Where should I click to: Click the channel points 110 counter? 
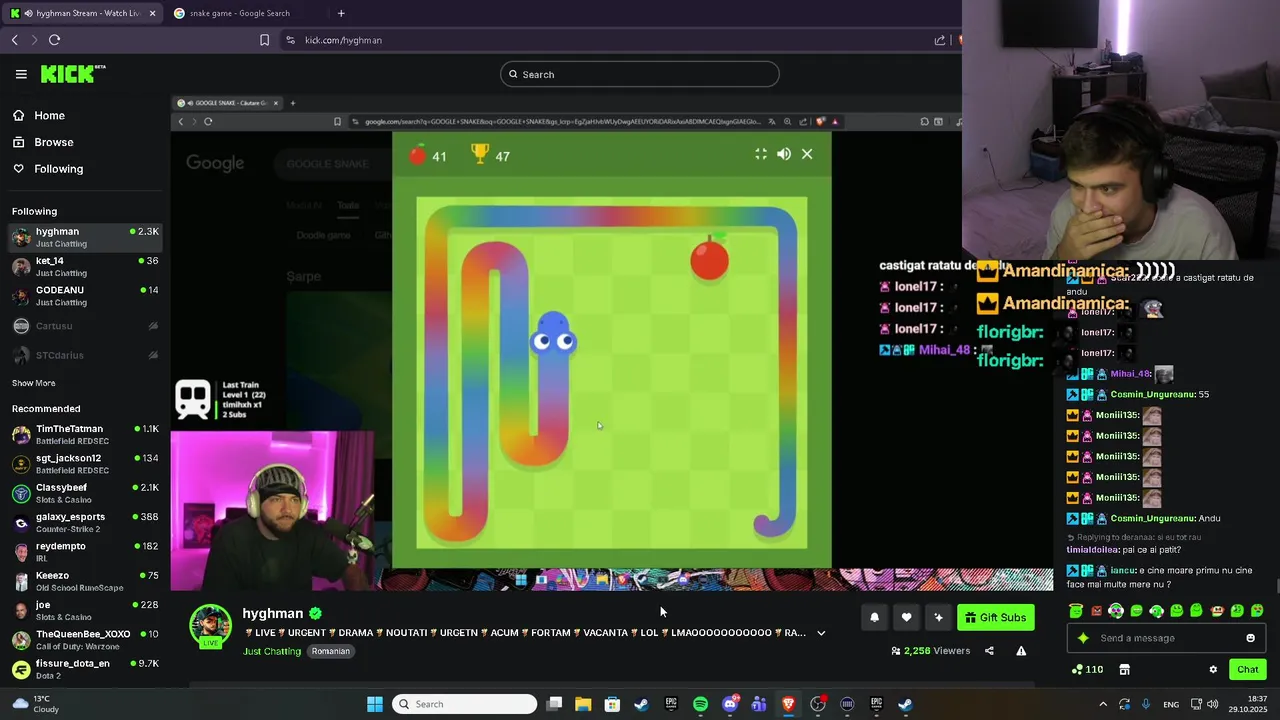tap(1087, 670)
